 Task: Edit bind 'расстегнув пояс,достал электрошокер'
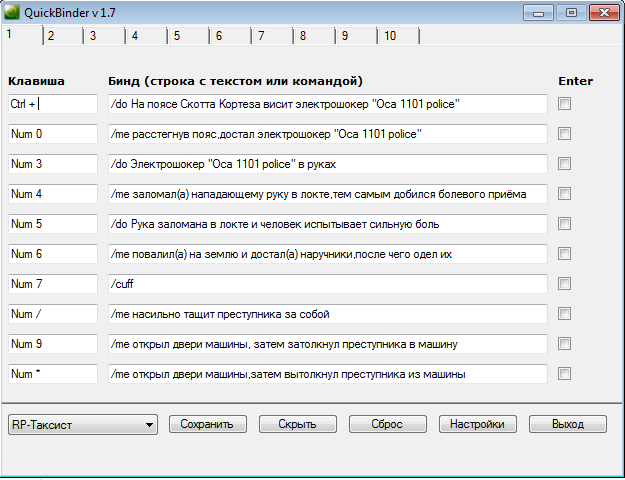click(x=328, y=134)
